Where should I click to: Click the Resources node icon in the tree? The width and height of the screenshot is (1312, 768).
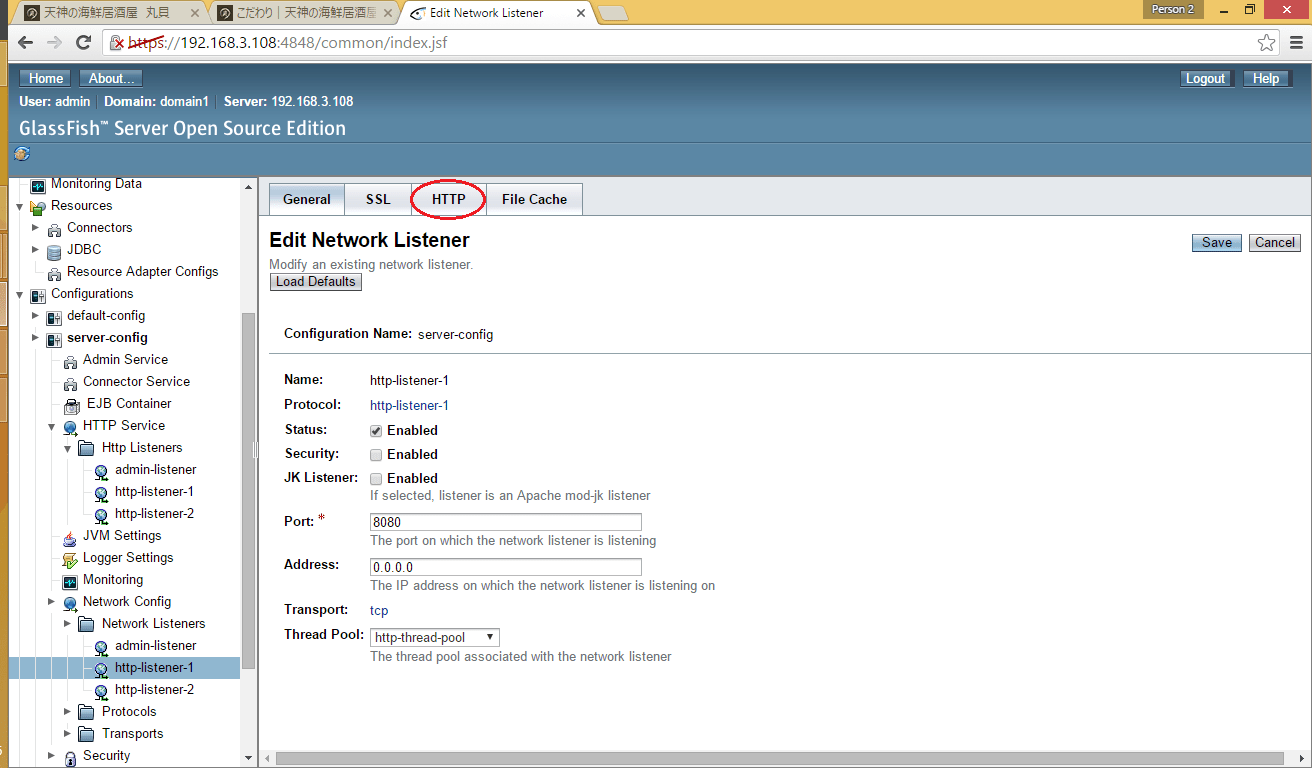click(x=38, y=207)
